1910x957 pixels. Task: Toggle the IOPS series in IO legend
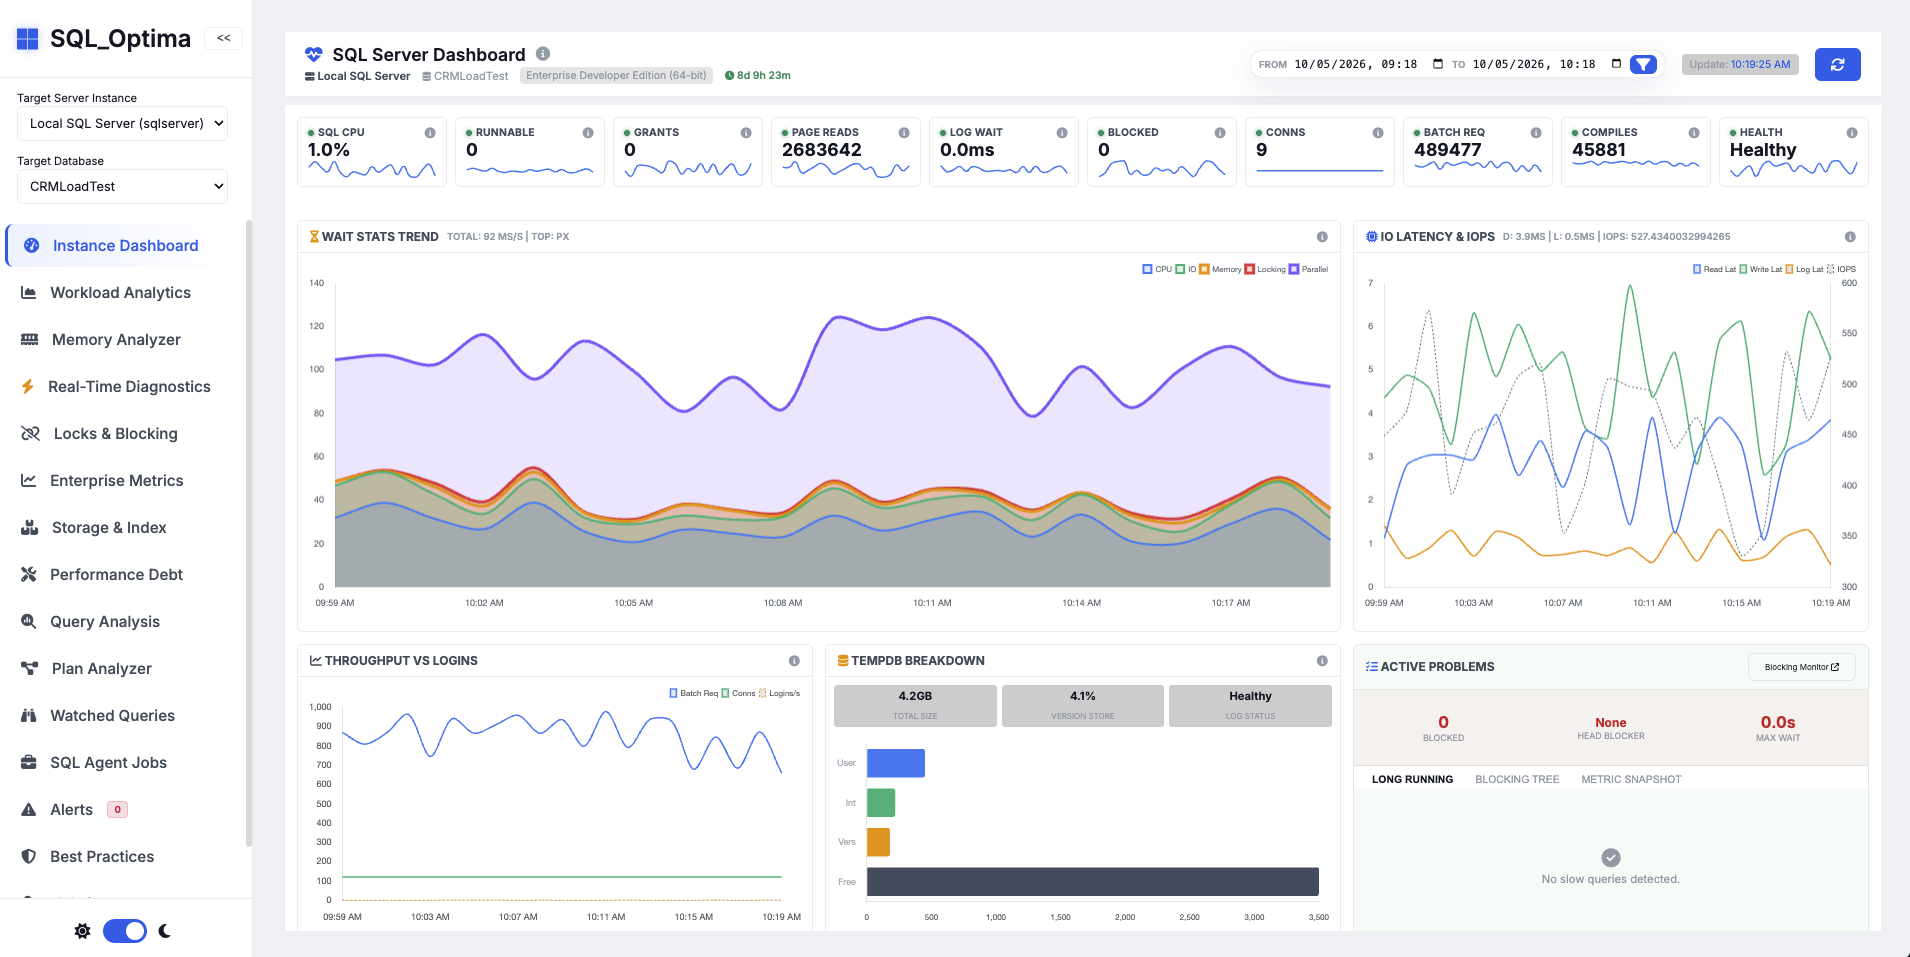pos(1841,269)
